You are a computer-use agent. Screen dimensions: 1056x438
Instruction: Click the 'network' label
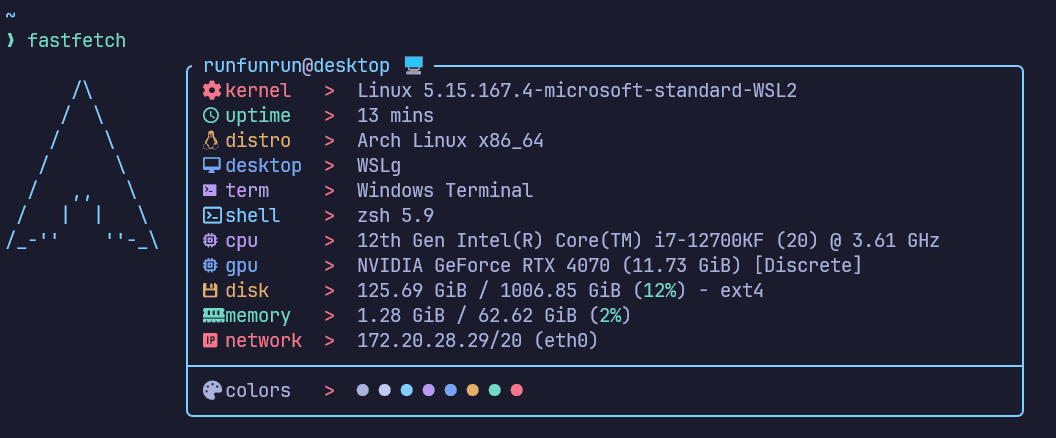263,340
